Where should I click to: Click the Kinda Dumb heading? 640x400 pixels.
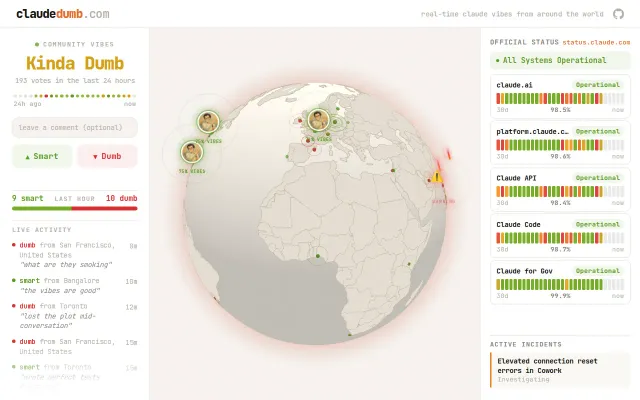pyautogui.click(x=75, y=63)
